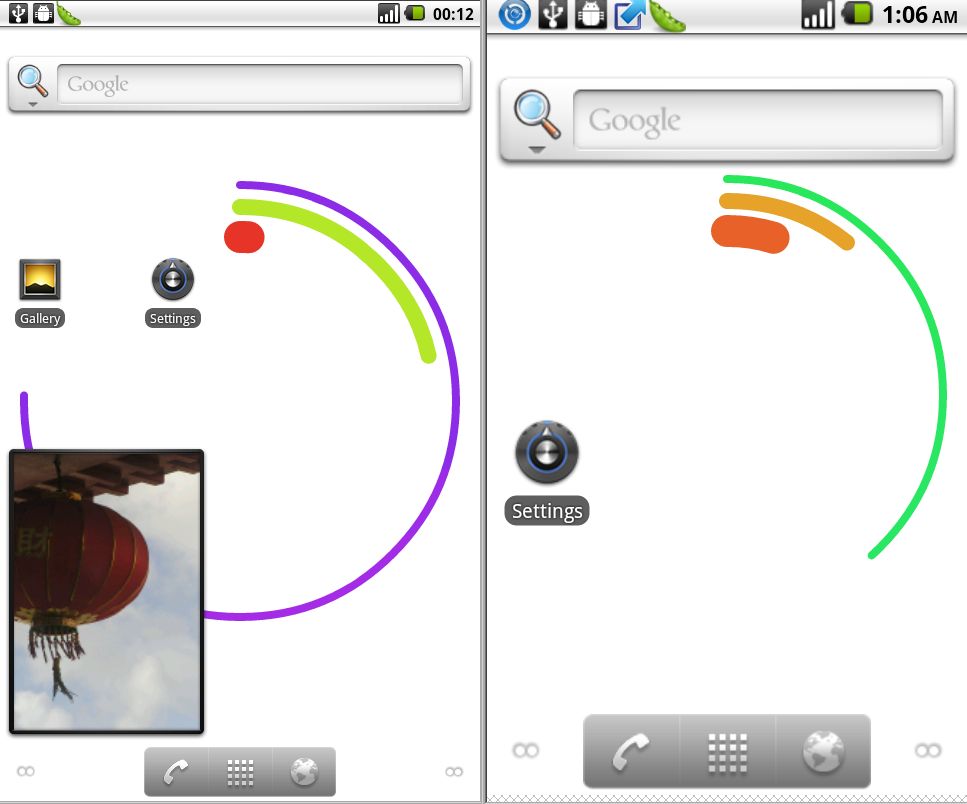The width and height of the screenshot is (967, 804).
Task: Tap magnifier search icon on right phone
Action: point(537,114)
